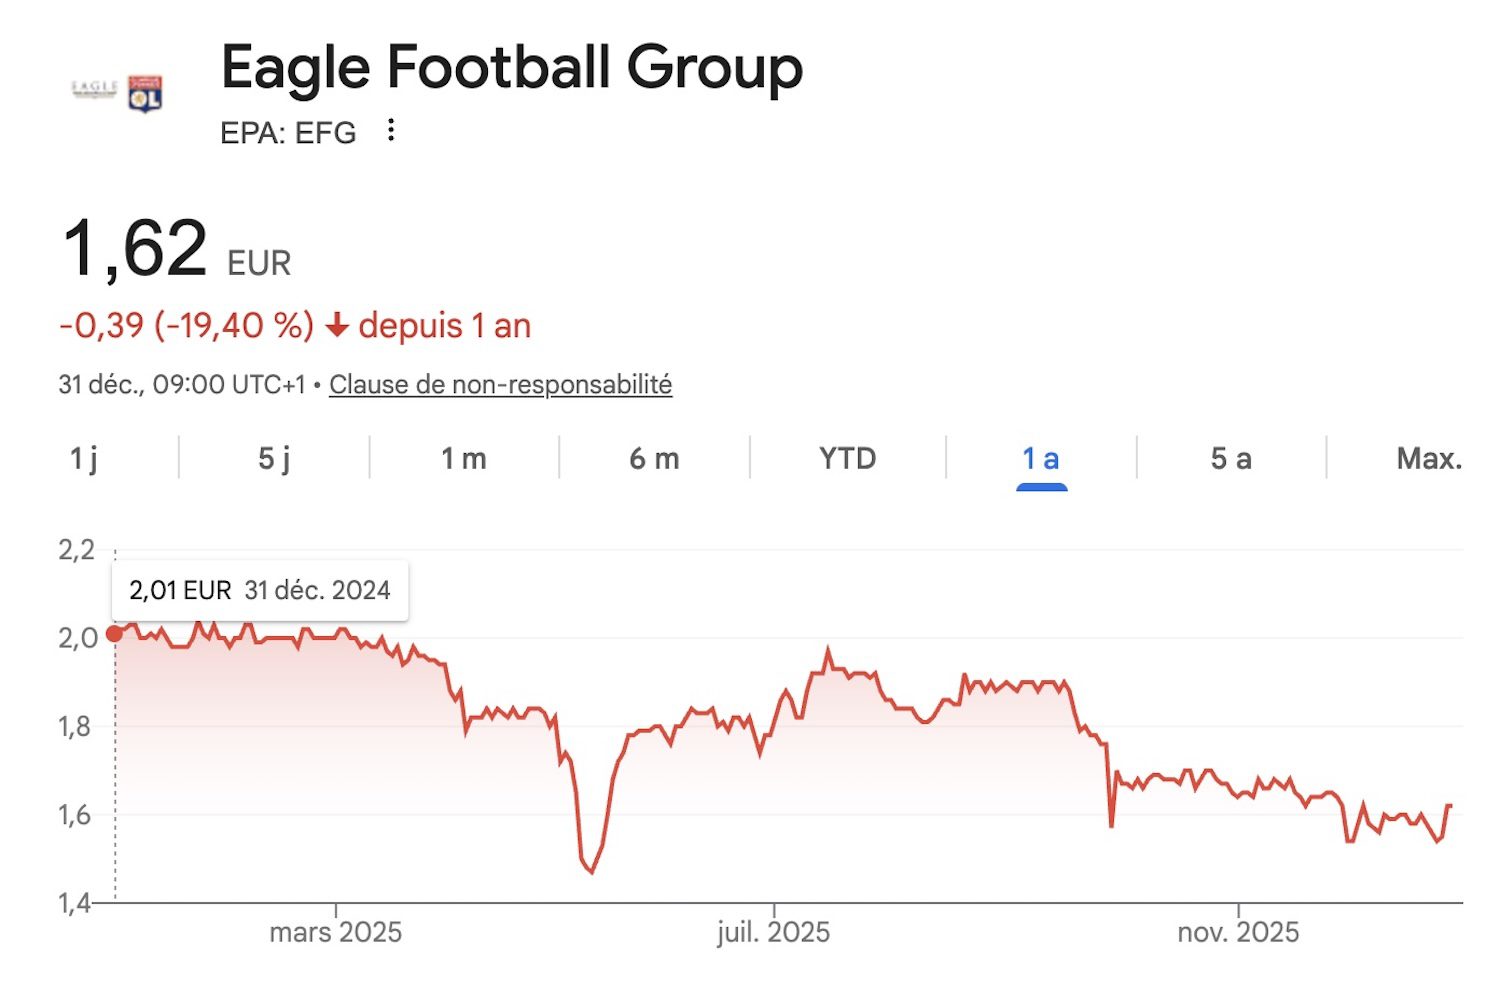
Task: Click the mars 2025 axis label
Action: [335, 933]
